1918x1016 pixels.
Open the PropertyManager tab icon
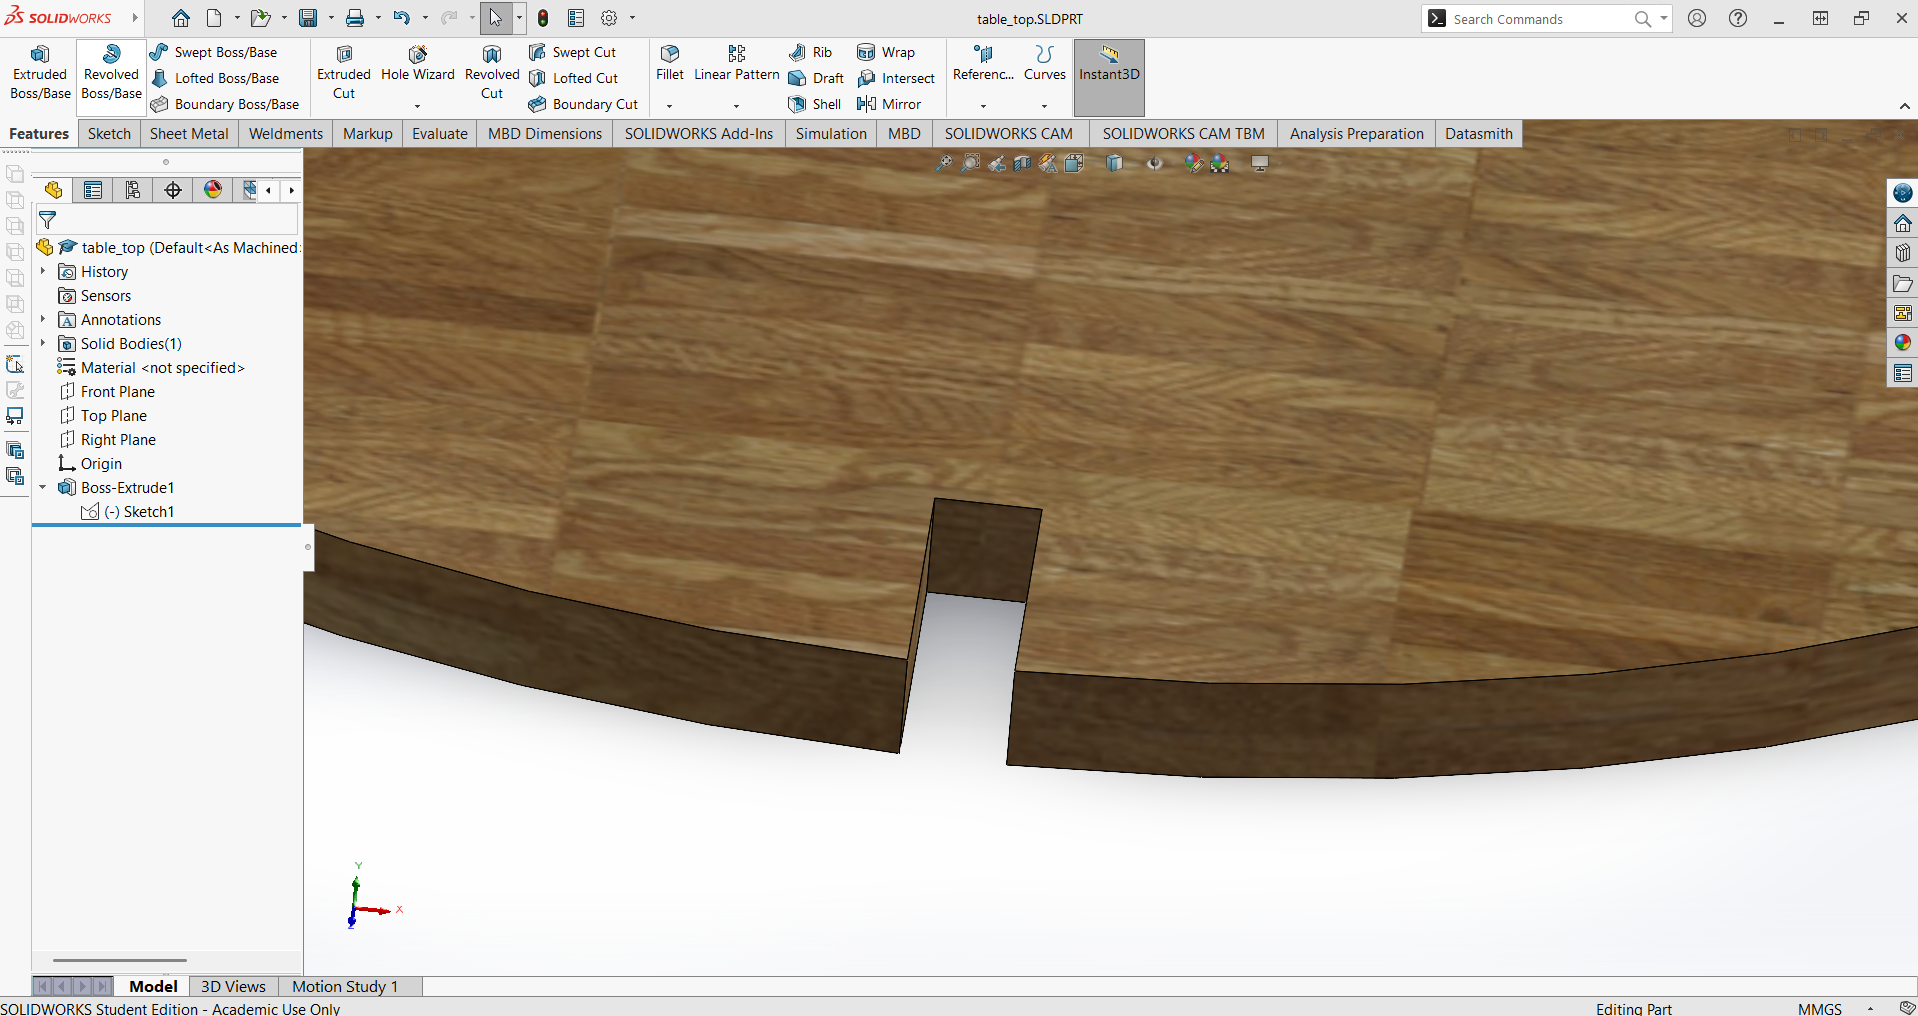point(93,190)
